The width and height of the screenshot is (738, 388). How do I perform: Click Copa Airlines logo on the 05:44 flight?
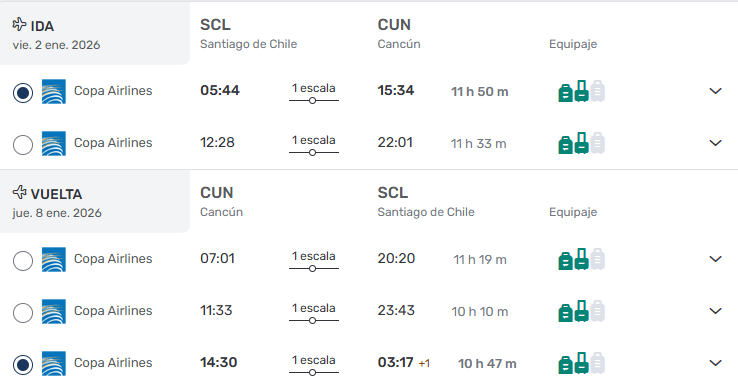click(x=54, y=91)
